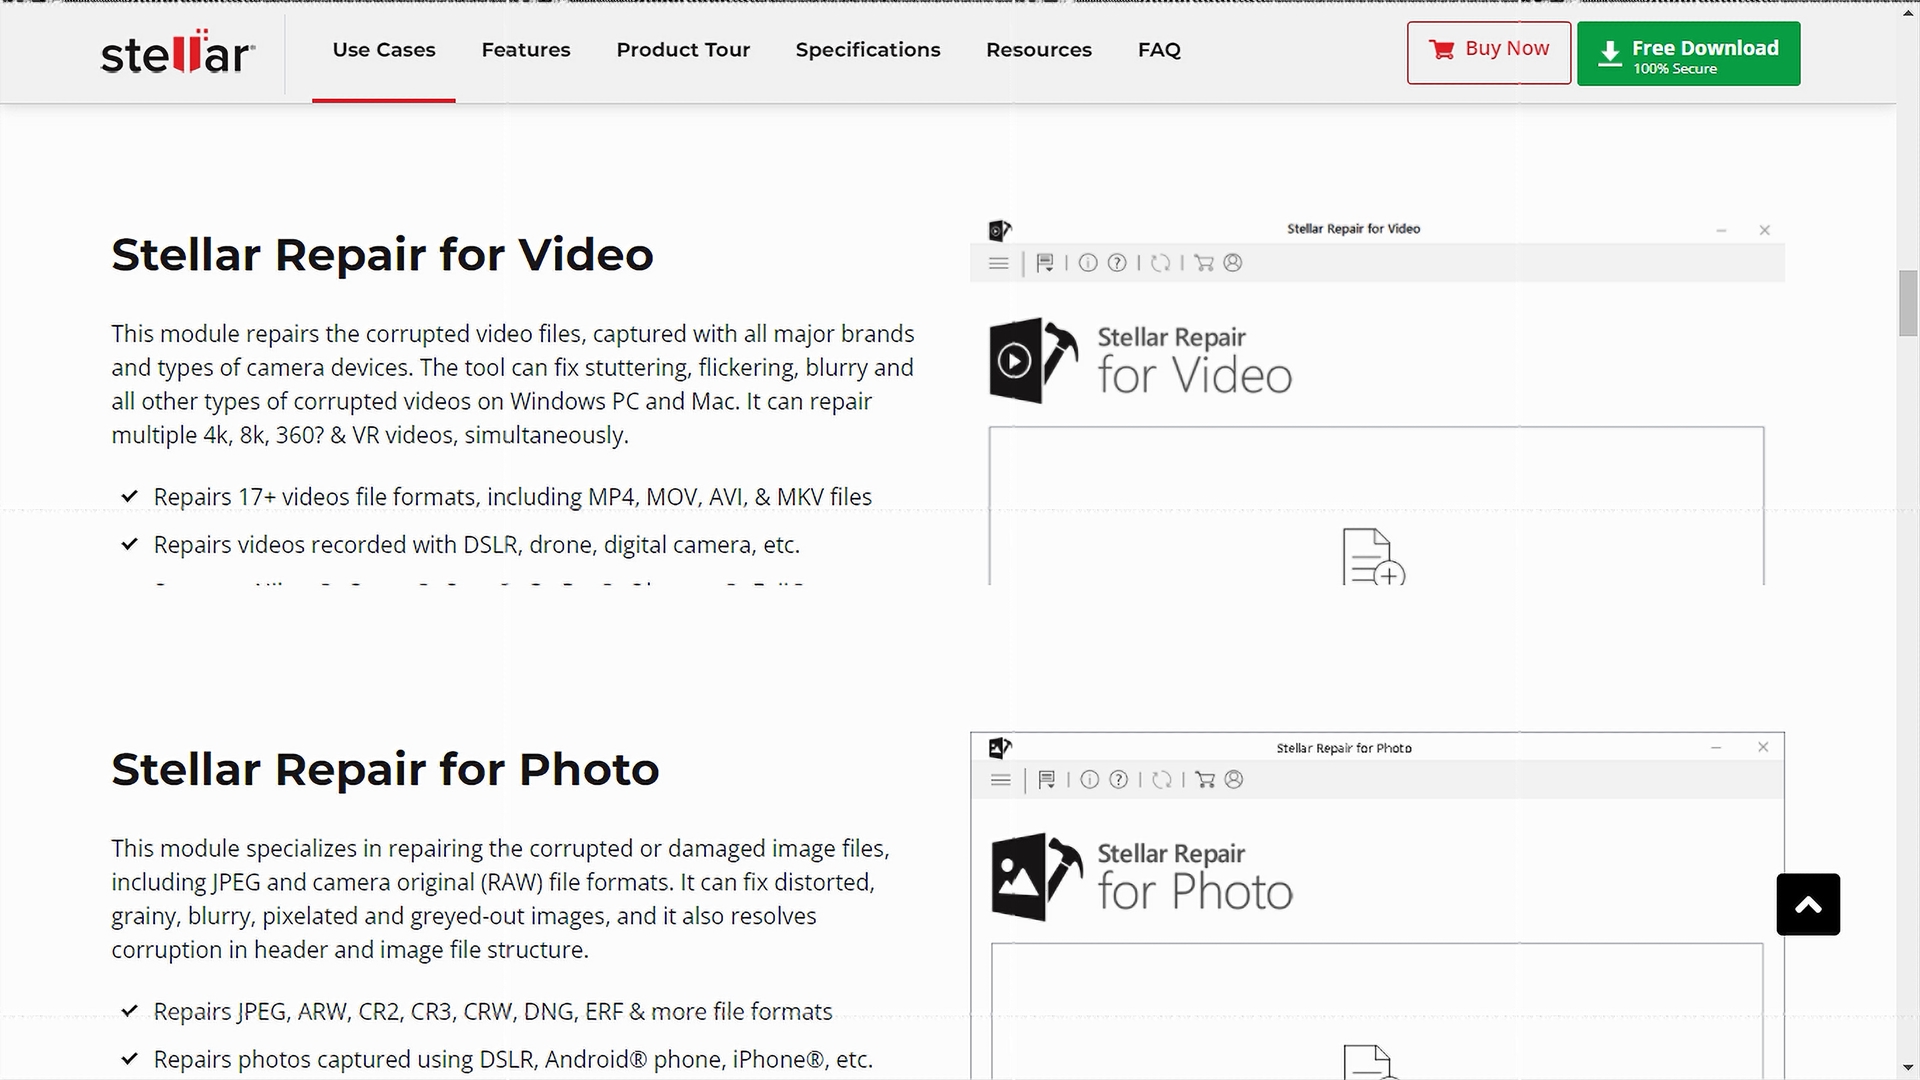Click "Repairs 17+ videos file formats" bullet
The width and height of the screenshot is (1920, 1080).
click(512, 497)
